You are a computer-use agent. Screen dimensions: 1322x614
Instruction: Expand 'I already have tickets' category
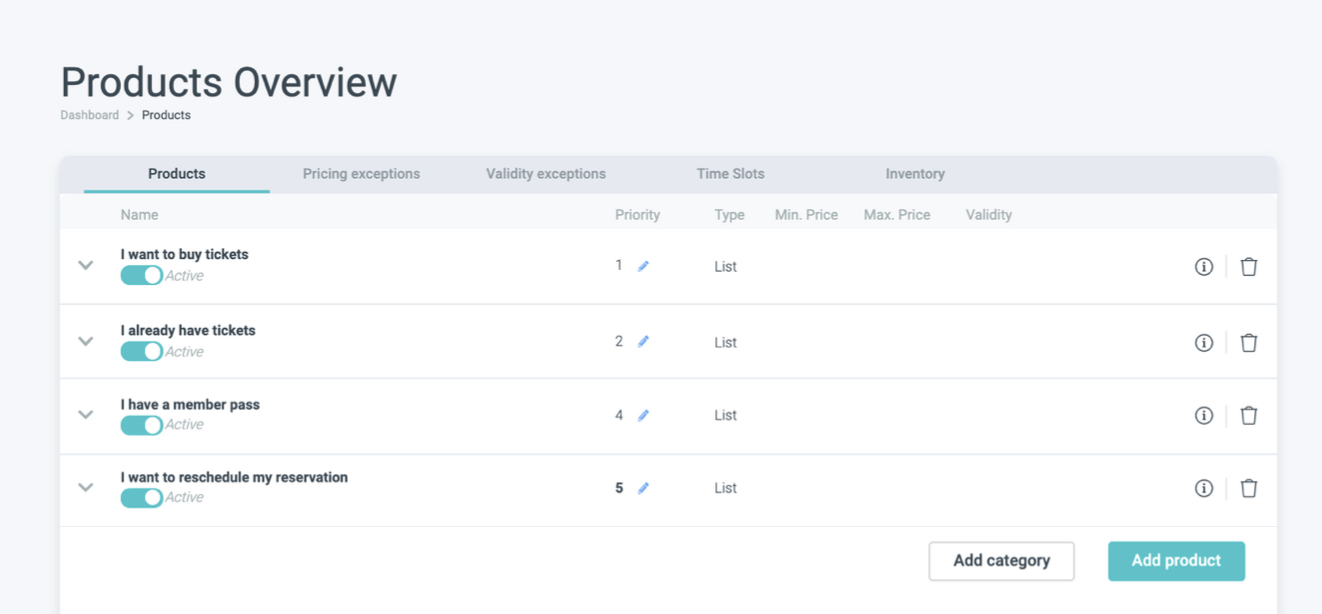(x=86, y=342)
